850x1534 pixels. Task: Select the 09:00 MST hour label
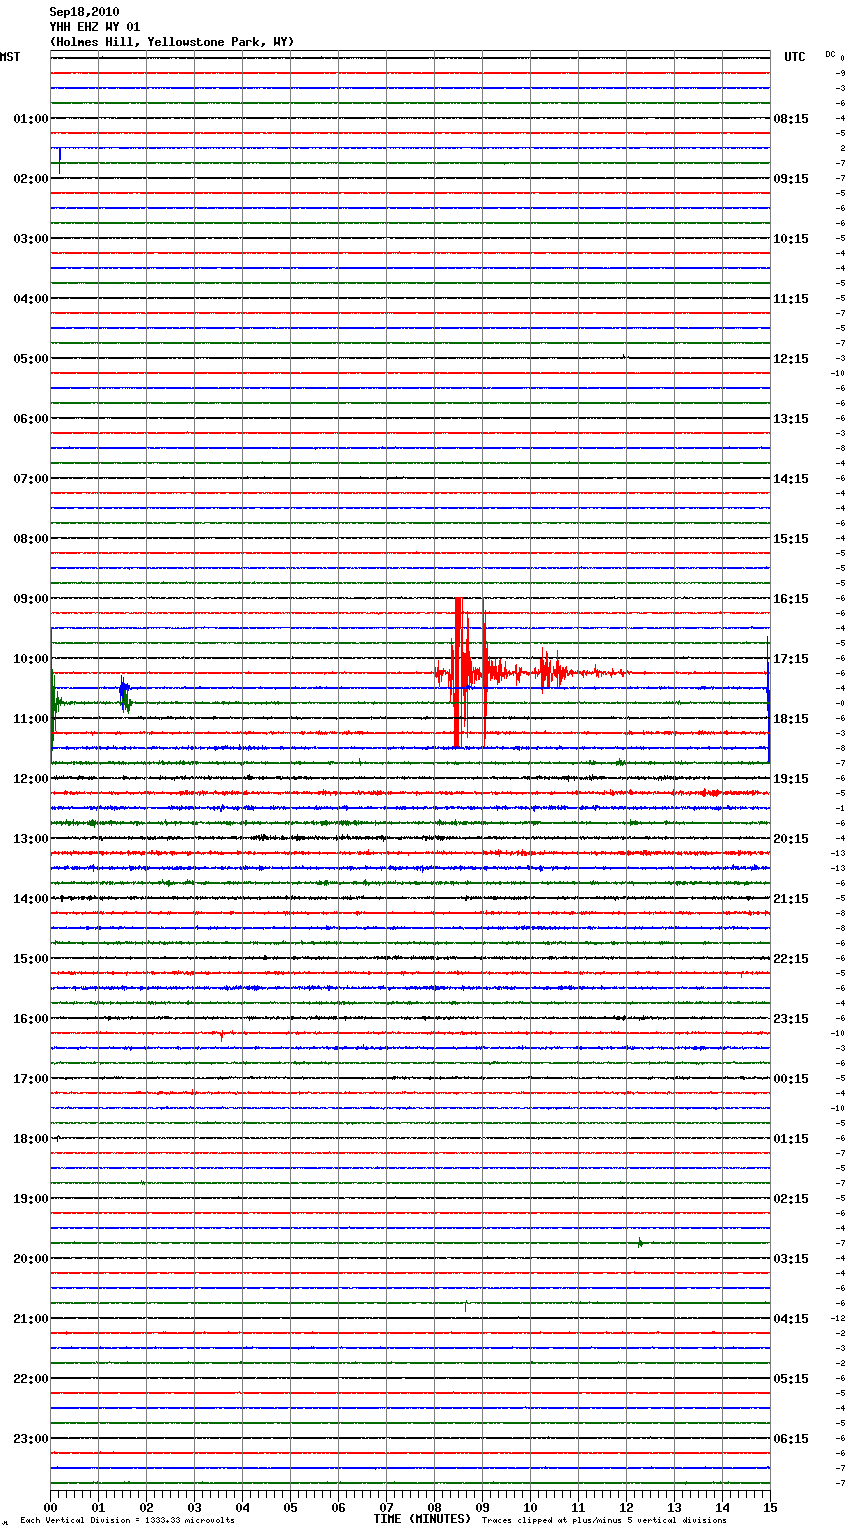(30, 599)
